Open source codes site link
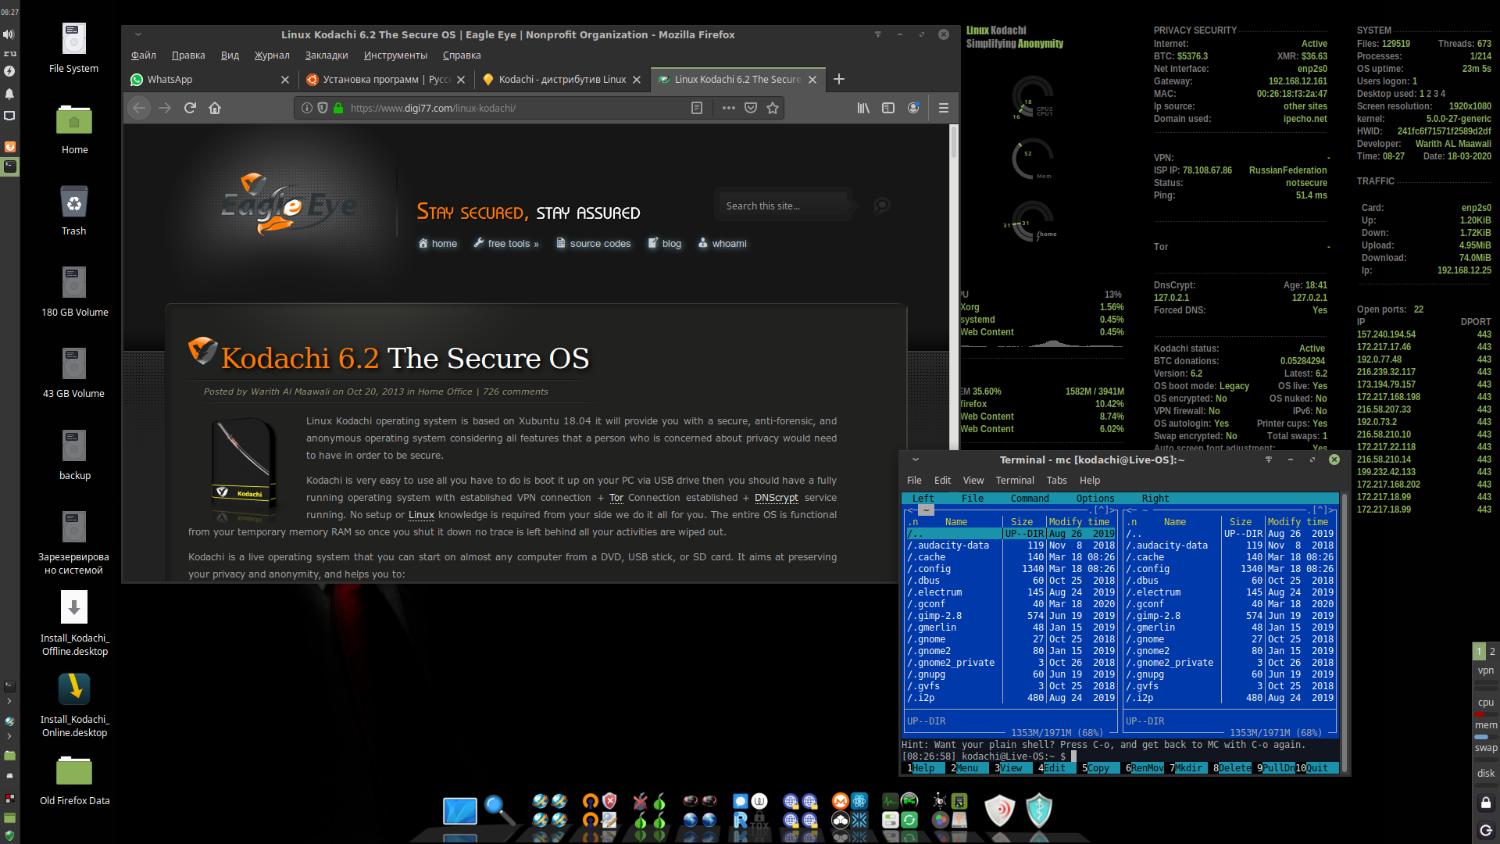The image size is (1500, 844). click(593, 243)
